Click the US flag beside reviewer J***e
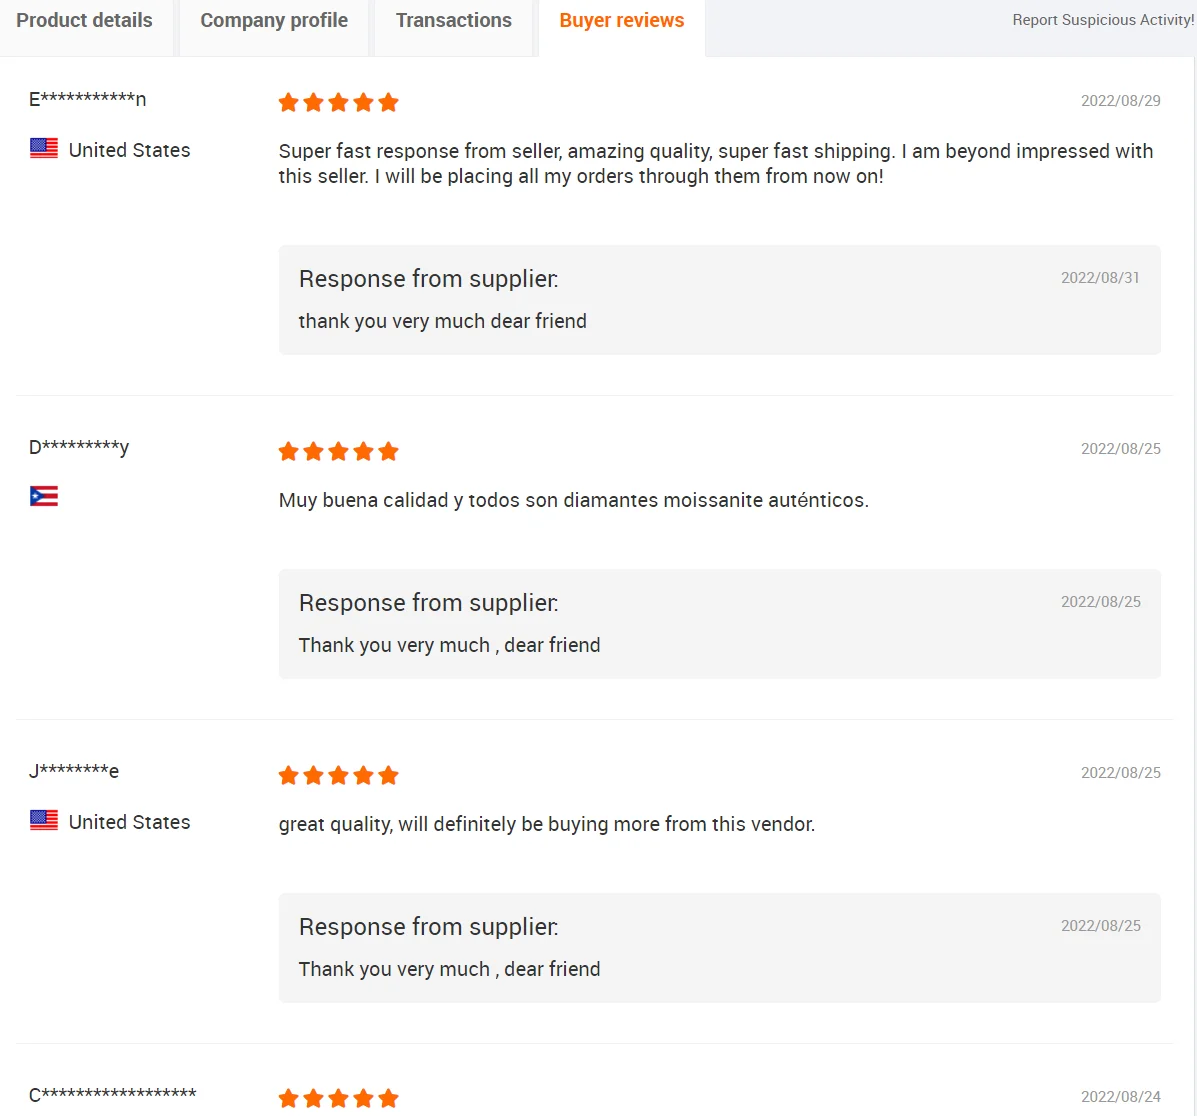Image resolution: width=1197 pixels, height=1116 pixels. (x=44, y=821)
